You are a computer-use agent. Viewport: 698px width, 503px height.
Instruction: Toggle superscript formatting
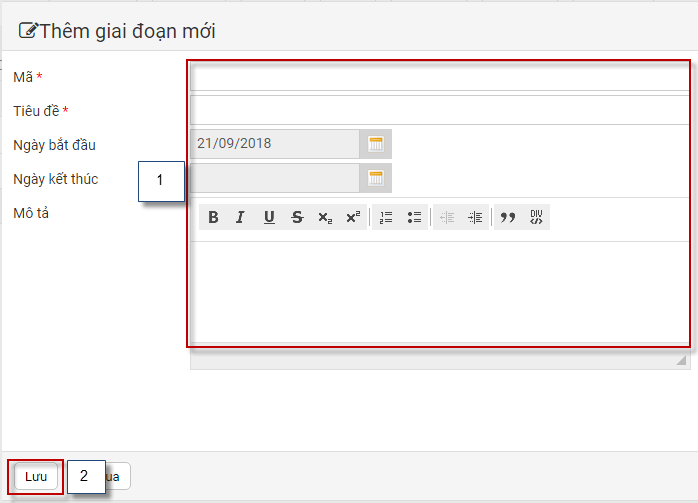352,217
